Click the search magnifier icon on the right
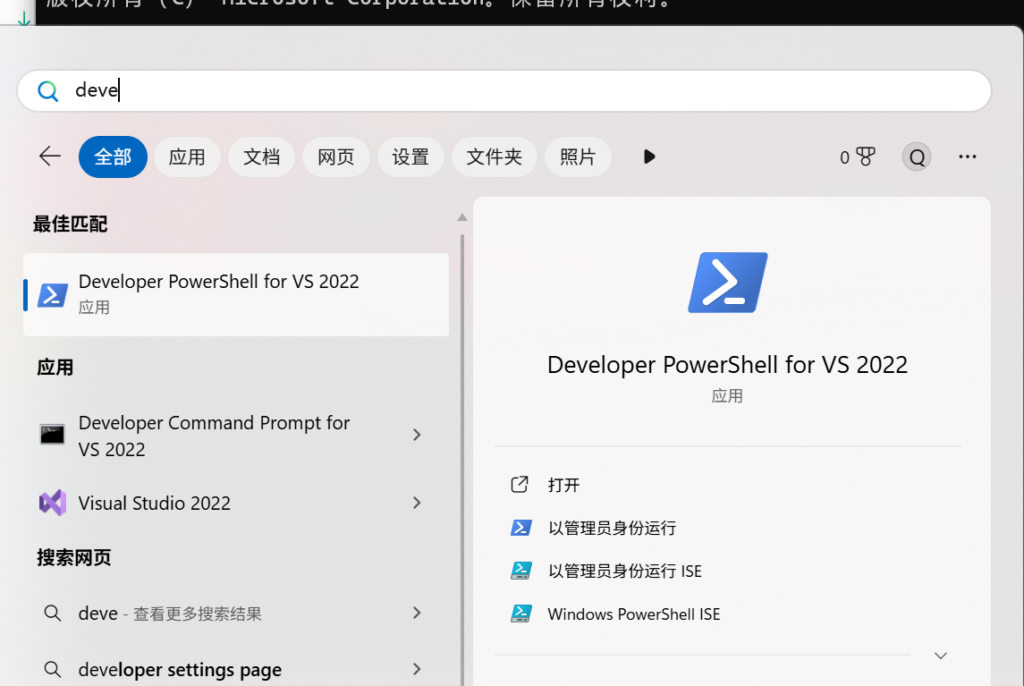The image size is (1024, 686). pyautogui.click(x=916, y=157)
